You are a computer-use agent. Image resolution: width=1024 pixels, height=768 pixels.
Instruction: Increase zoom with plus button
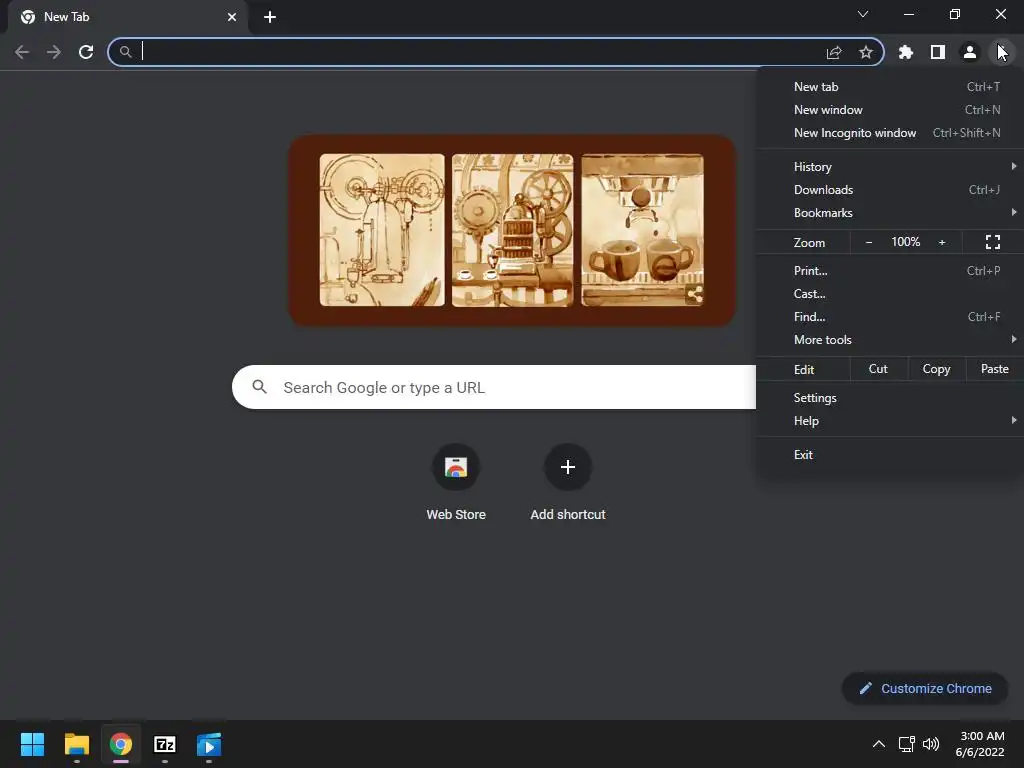click(942, 242)
